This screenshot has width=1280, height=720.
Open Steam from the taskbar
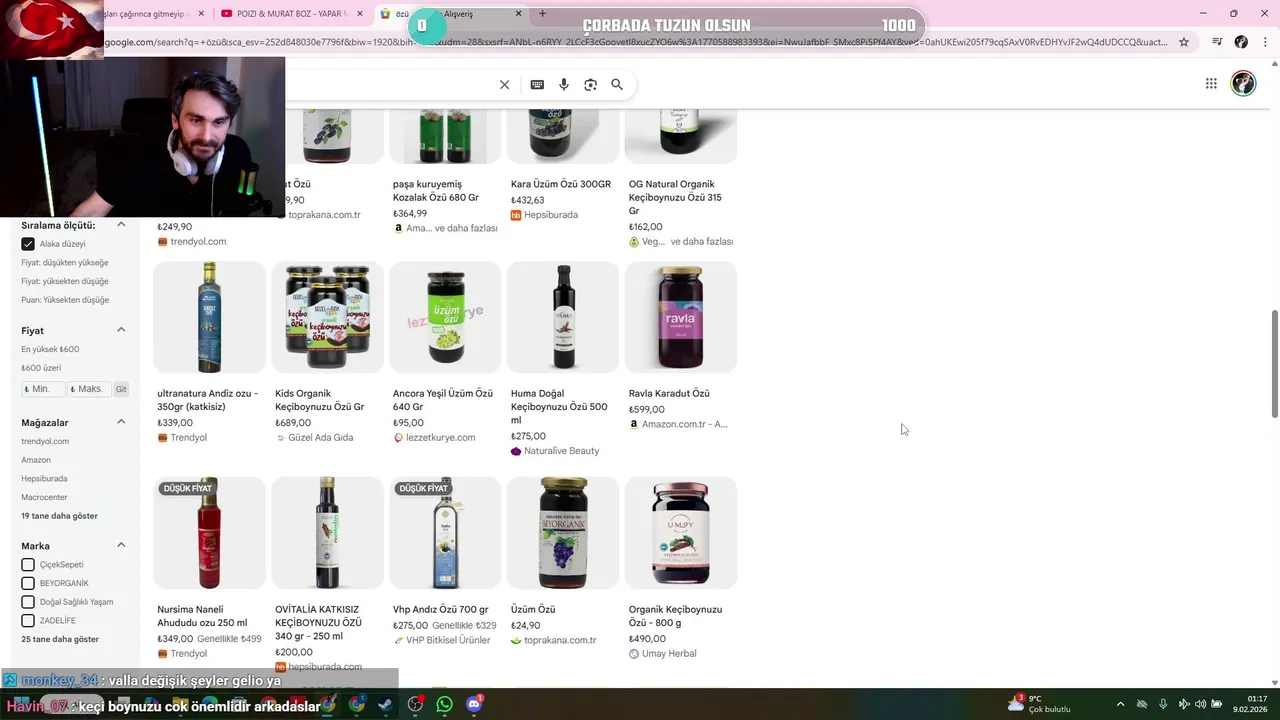385,704
